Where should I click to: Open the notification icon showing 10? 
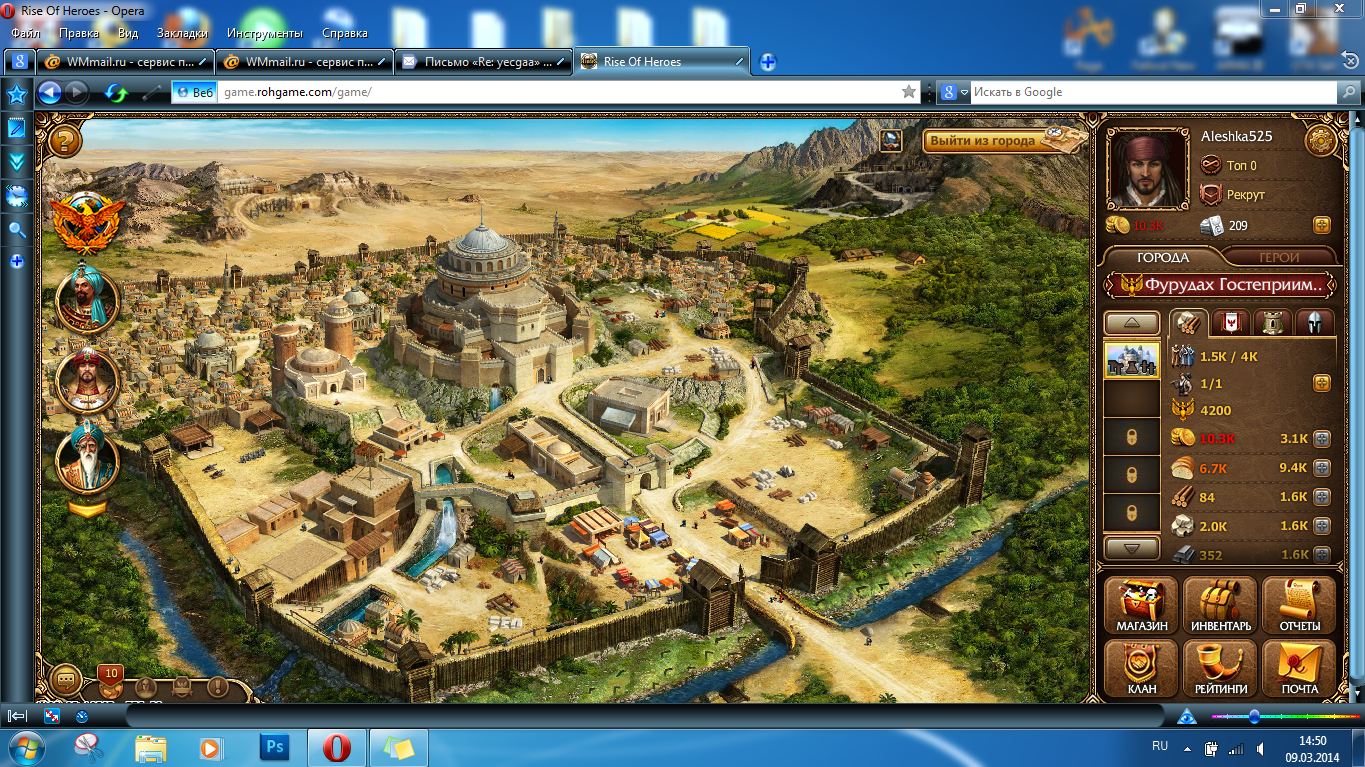tap(111, 682)
